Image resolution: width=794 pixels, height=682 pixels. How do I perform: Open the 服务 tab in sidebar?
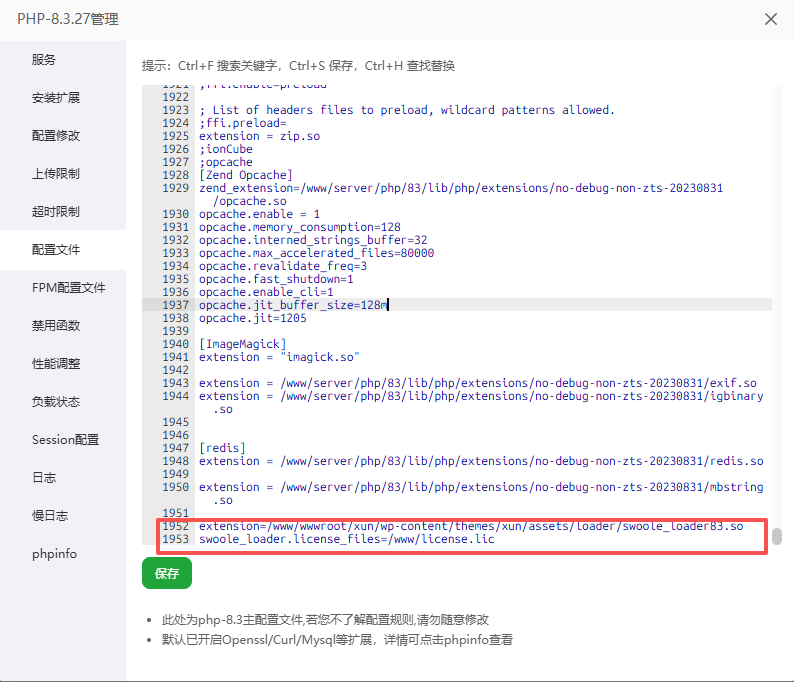[x=44, y=60]
